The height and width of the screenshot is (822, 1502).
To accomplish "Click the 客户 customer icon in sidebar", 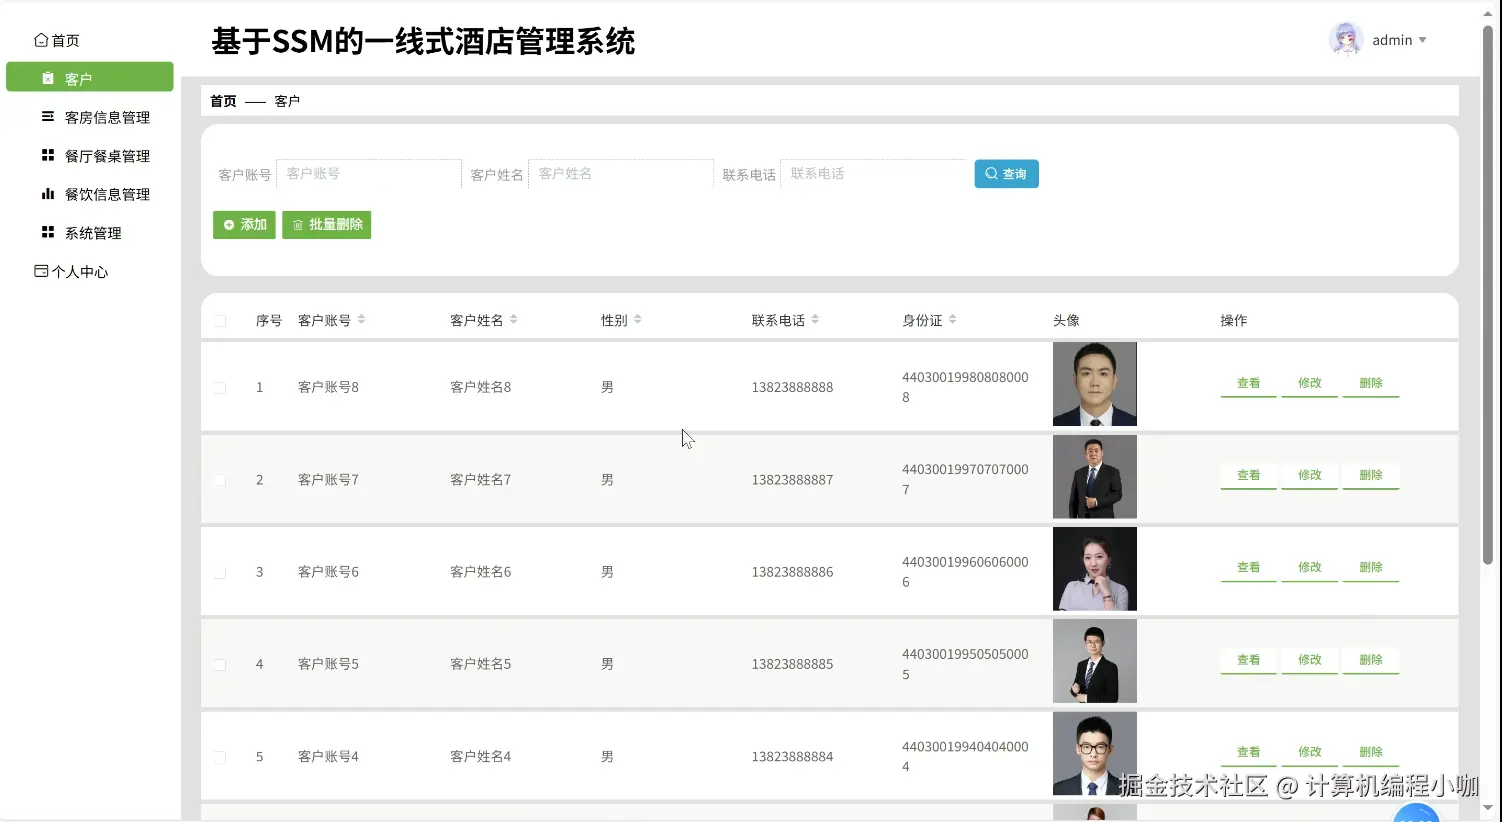I will [48, 76].
